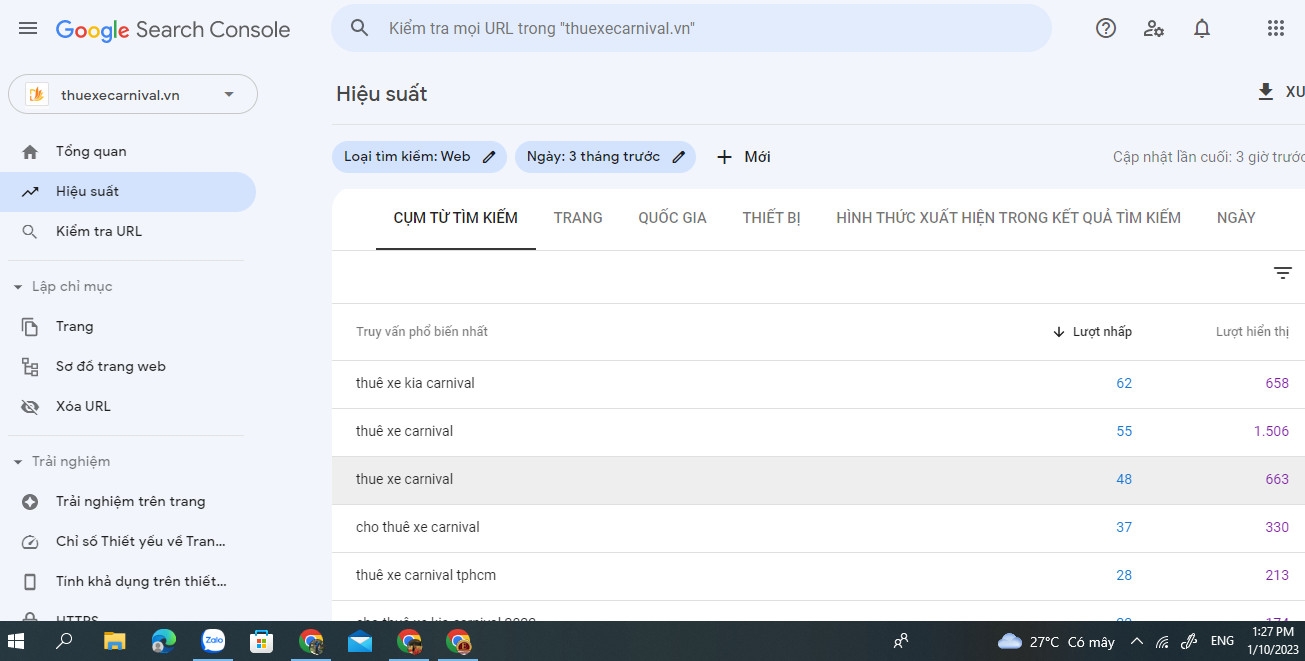Show hidden system tray icons

1136,642
